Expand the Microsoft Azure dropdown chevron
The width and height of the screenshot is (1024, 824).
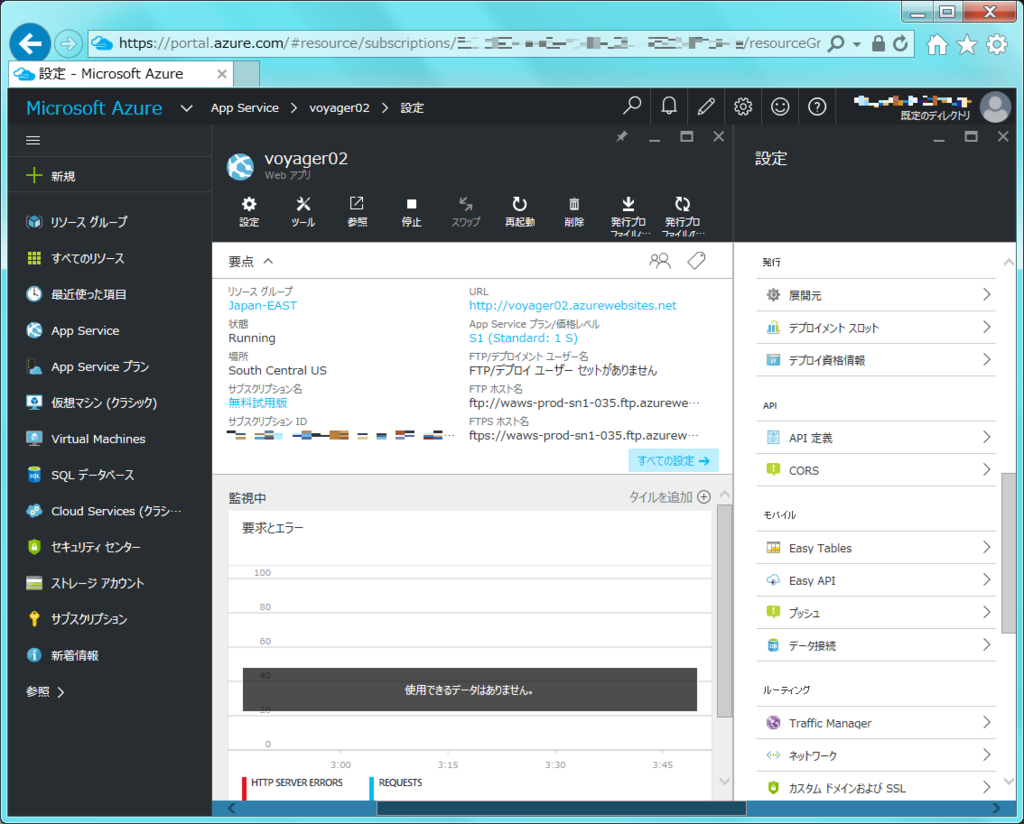(186, 108)
